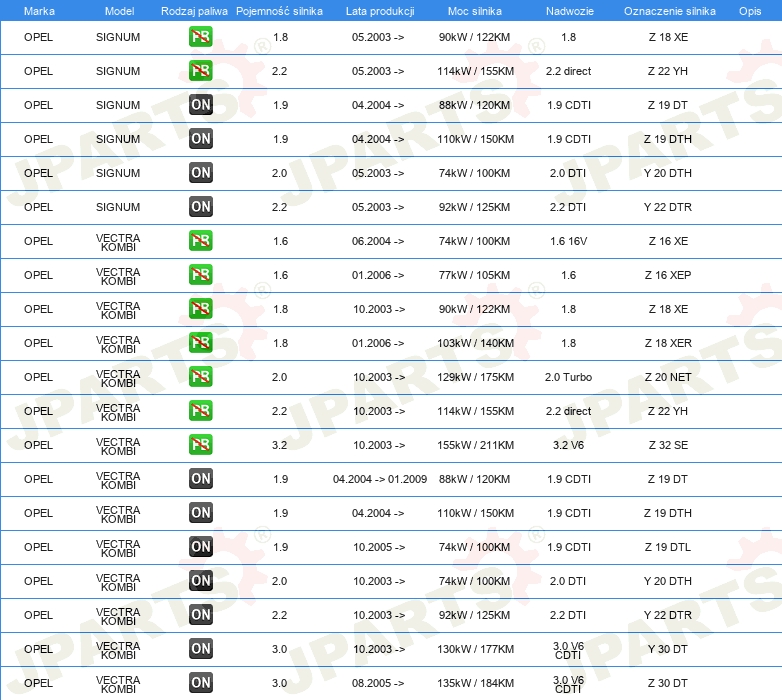Image resolution: width=782 pixels, height=700 pixels.
Task: Click the Oznaczenie silnika column header
Action: 669,11
